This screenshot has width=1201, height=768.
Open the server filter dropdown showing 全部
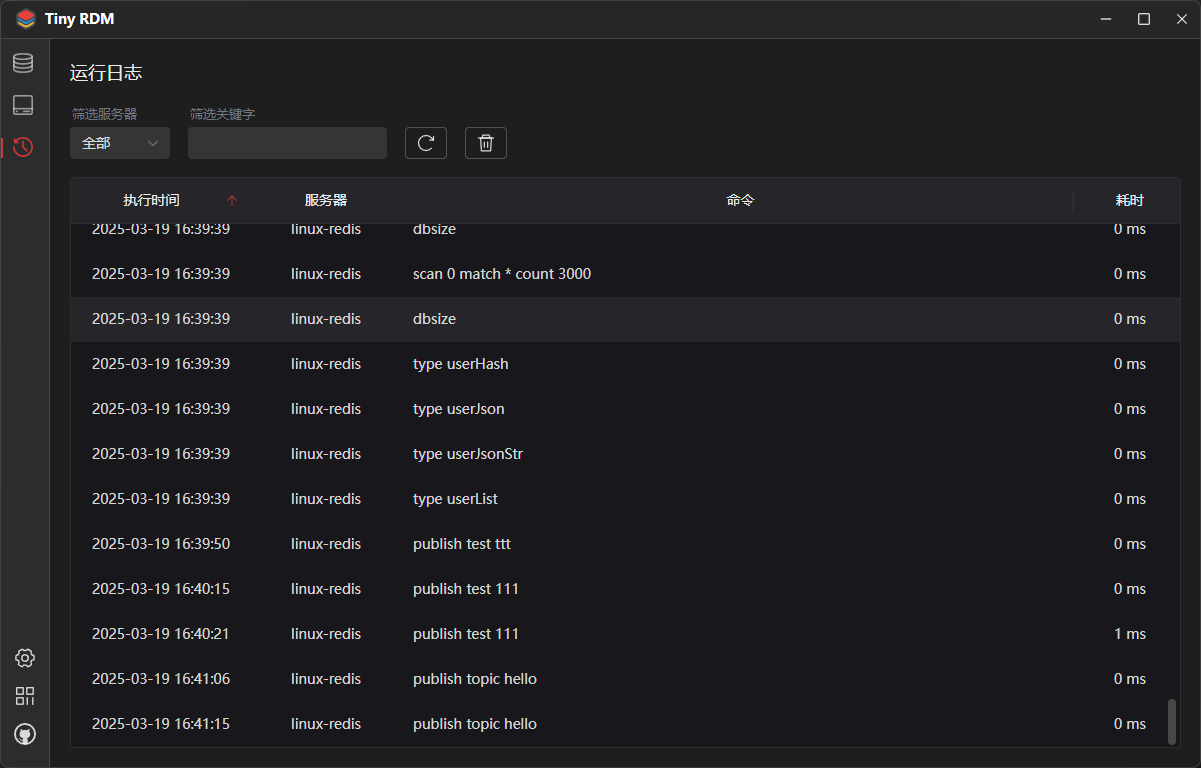(120, 143)
